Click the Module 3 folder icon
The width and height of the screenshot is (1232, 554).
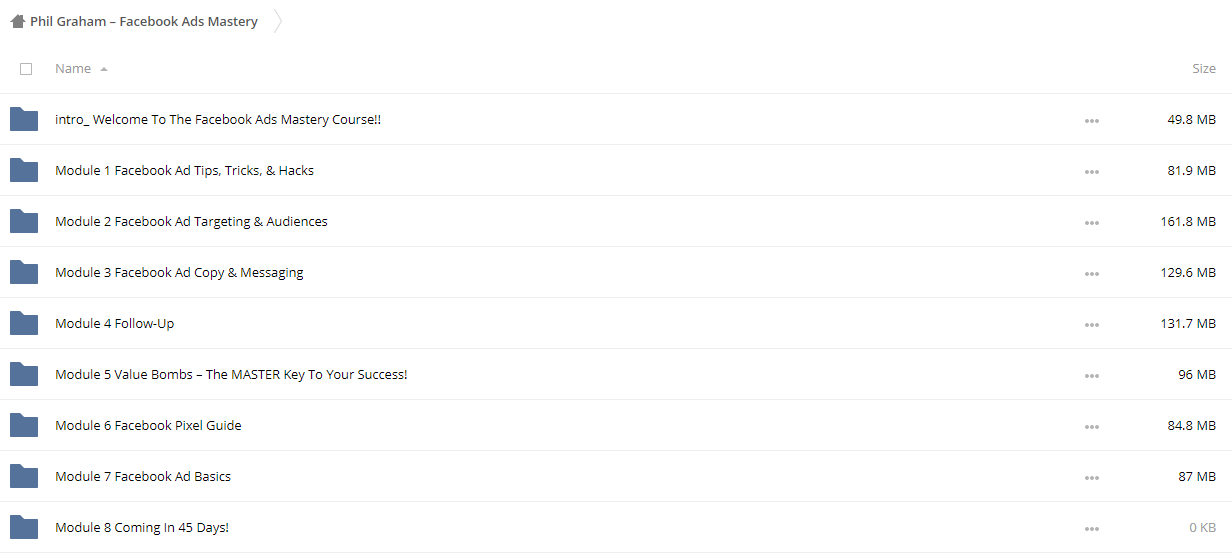(x=24, y=273)
